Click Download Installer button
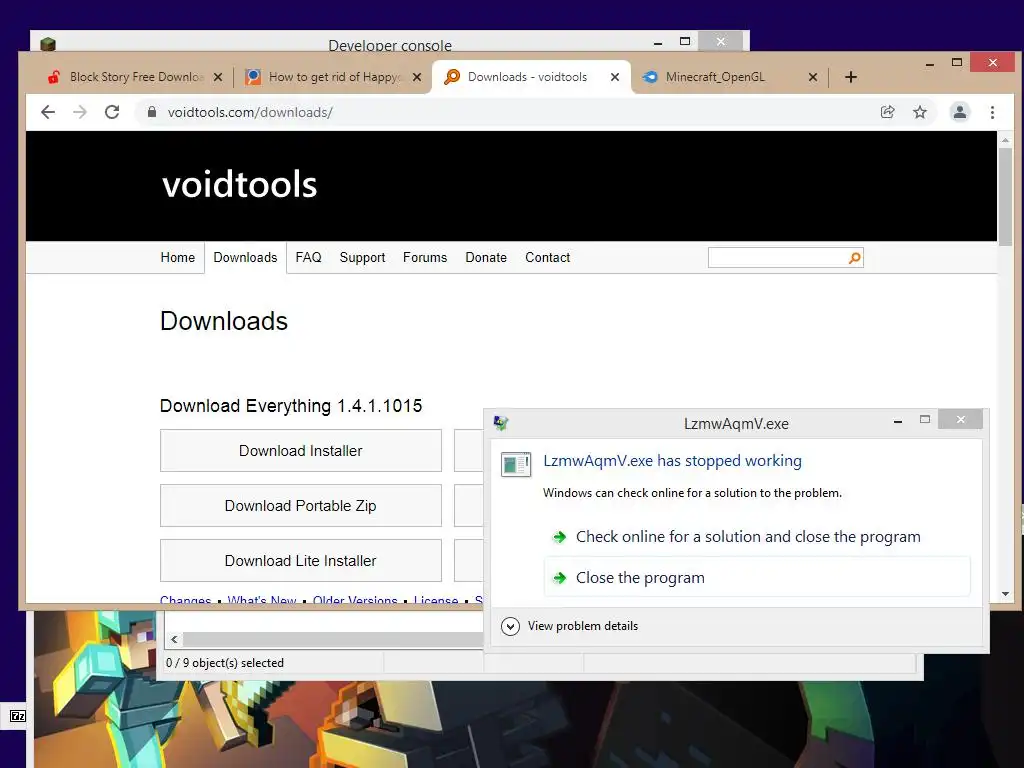Screen dimensions: 1024x768 click(300, 451)
